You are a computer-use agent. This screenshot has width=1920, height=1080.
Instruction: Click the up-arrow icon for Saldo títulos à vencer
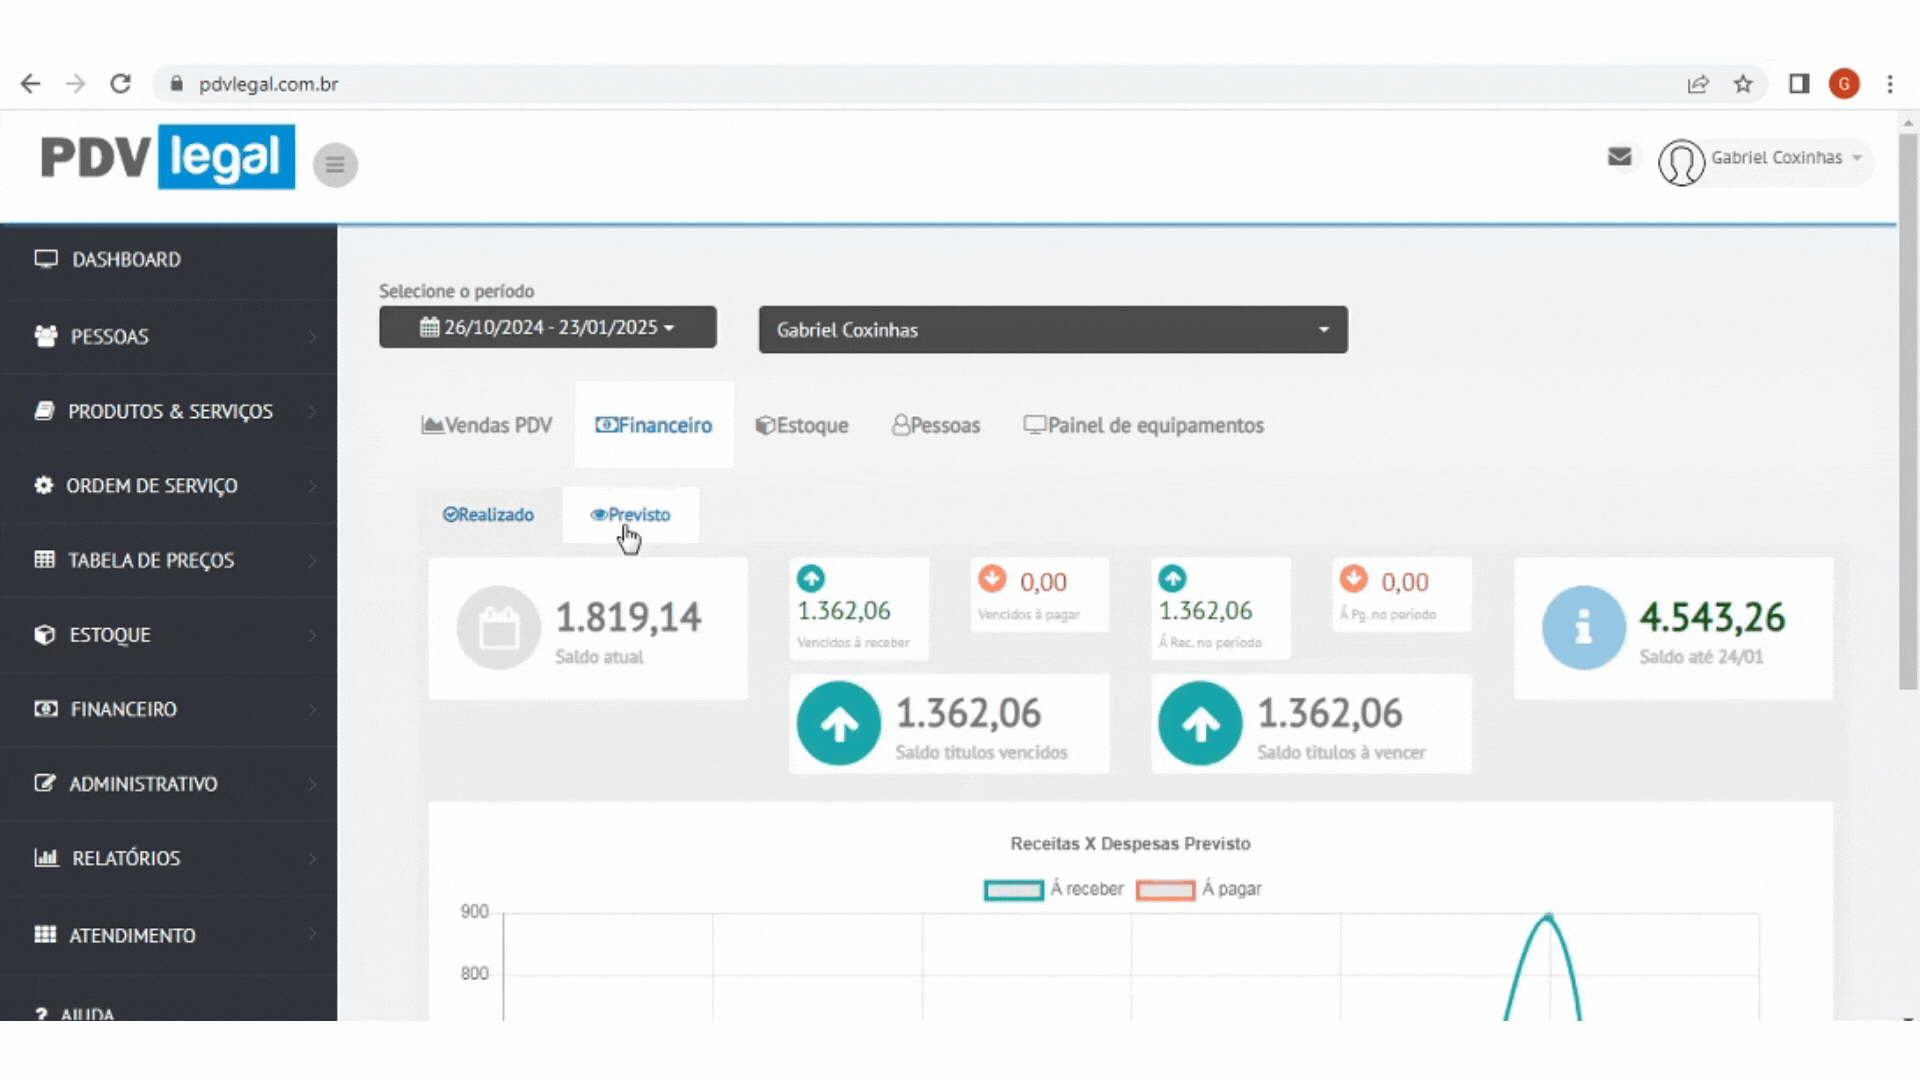1200,724
